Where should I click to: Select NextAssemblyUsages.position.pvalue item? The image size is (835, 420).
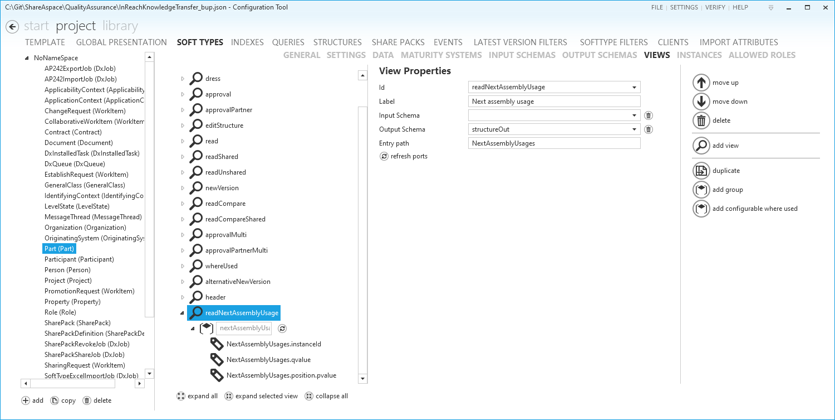[x=281, y=375]
